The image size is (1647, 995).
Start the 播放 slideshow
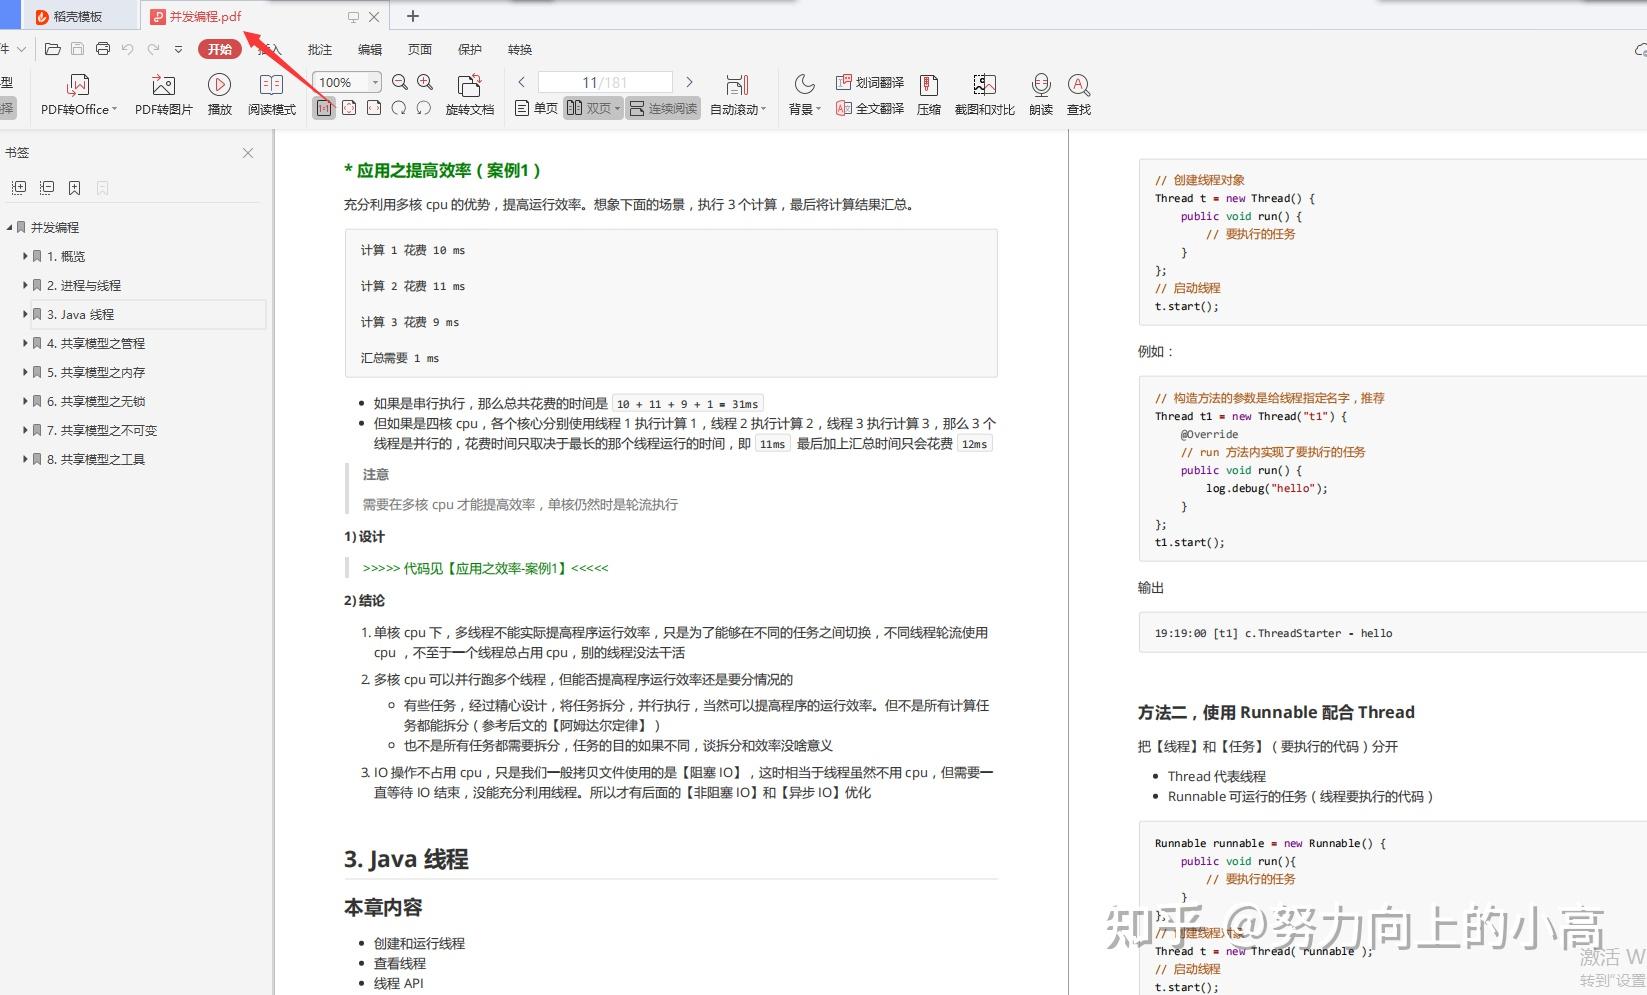coord(219,95)
